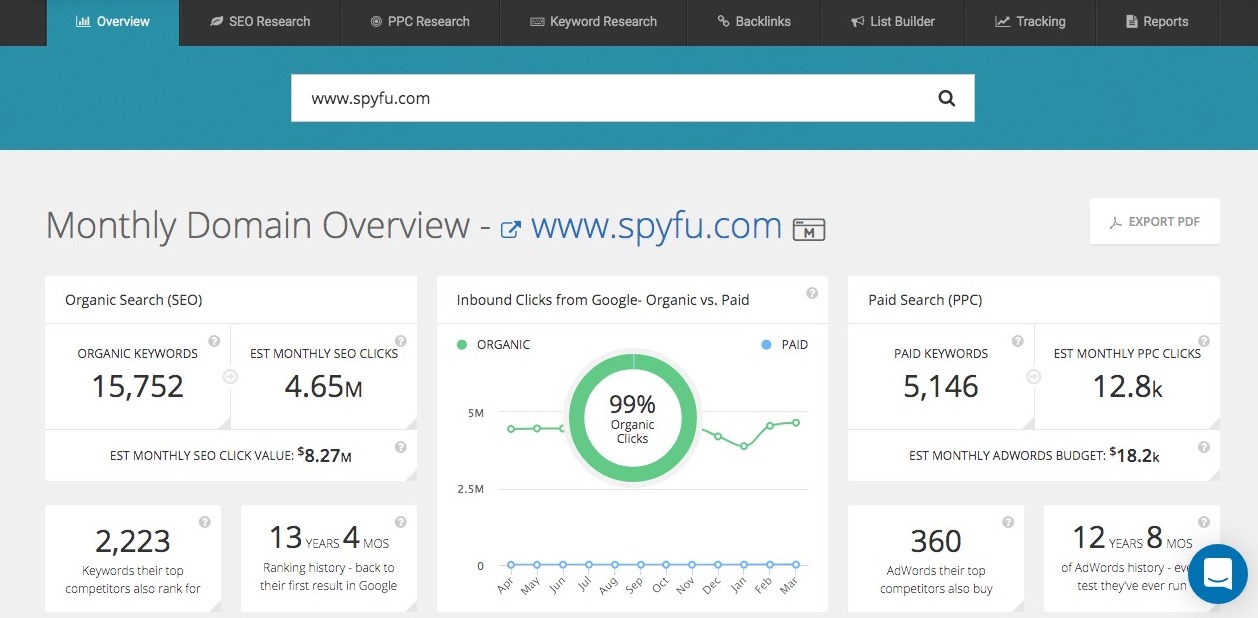
Task: Click the 5,146 paid keywords value
Action: 941,386
